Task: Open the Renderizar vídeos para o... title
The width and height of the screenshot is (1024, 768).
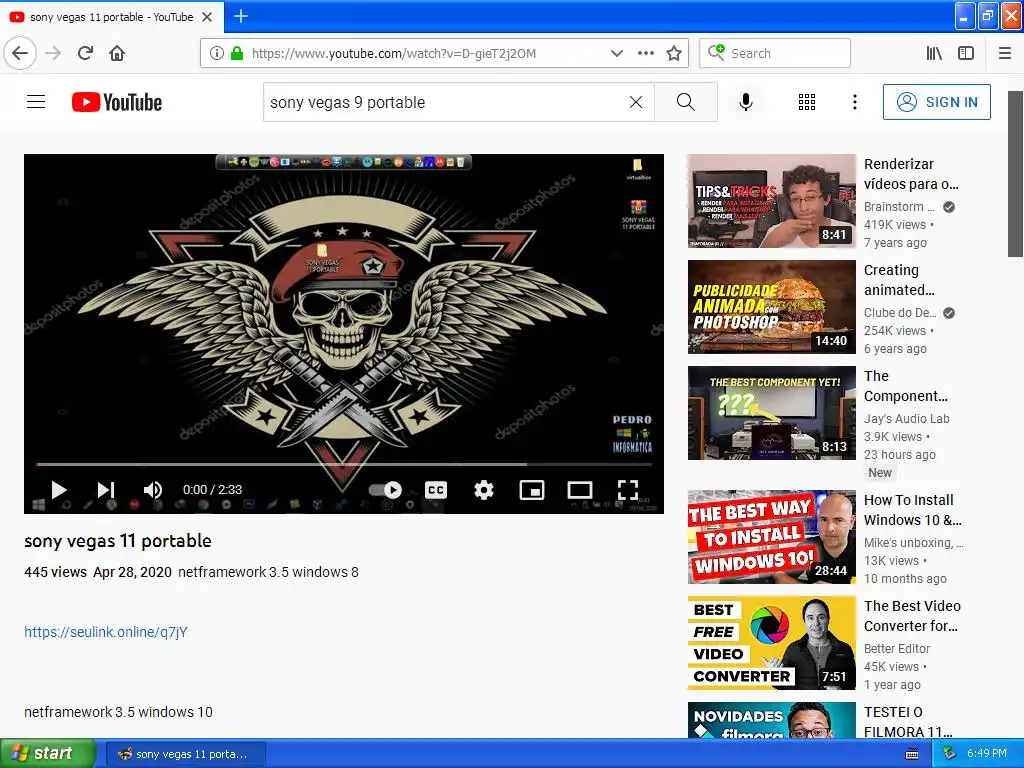Action: (911, 174)
